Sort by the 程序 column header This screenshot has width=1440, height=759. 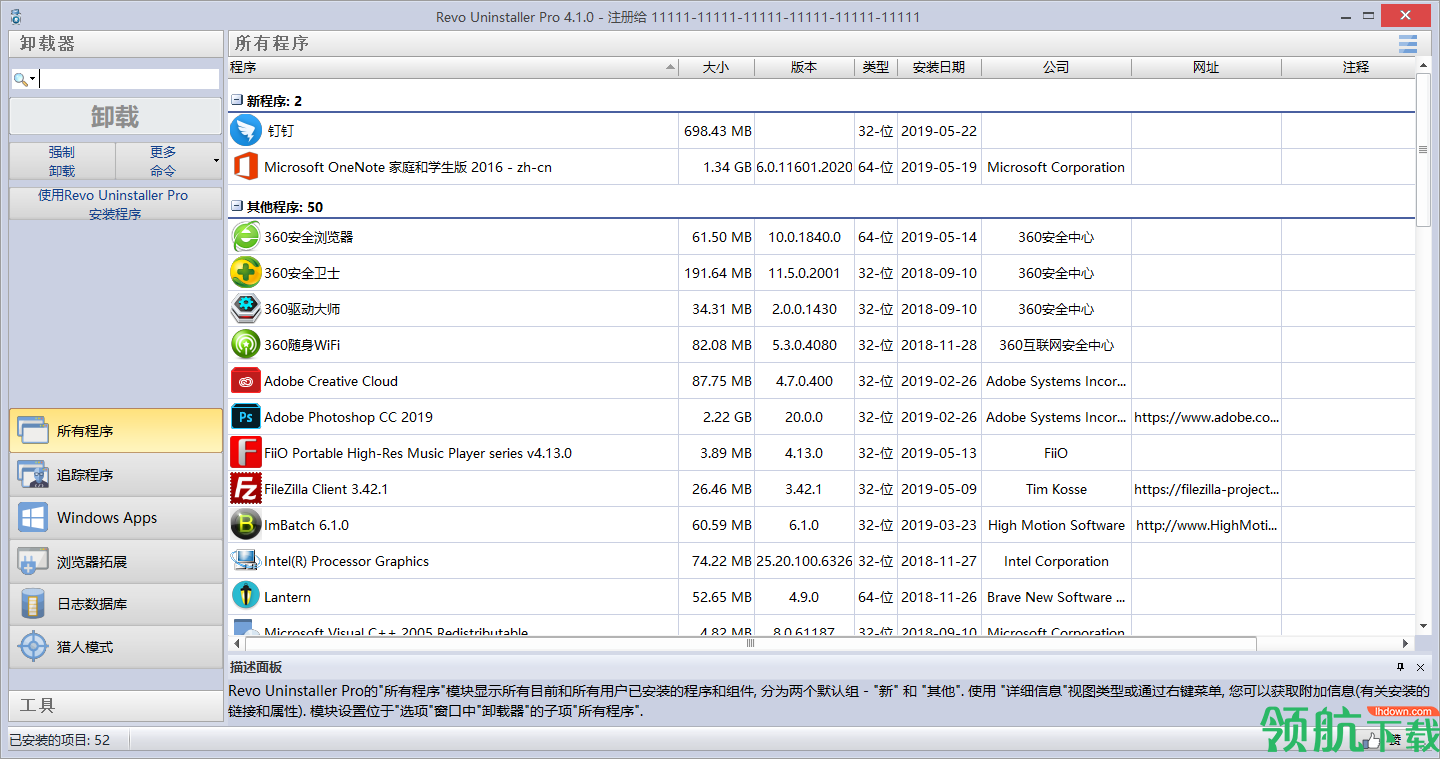coord(453,67)
